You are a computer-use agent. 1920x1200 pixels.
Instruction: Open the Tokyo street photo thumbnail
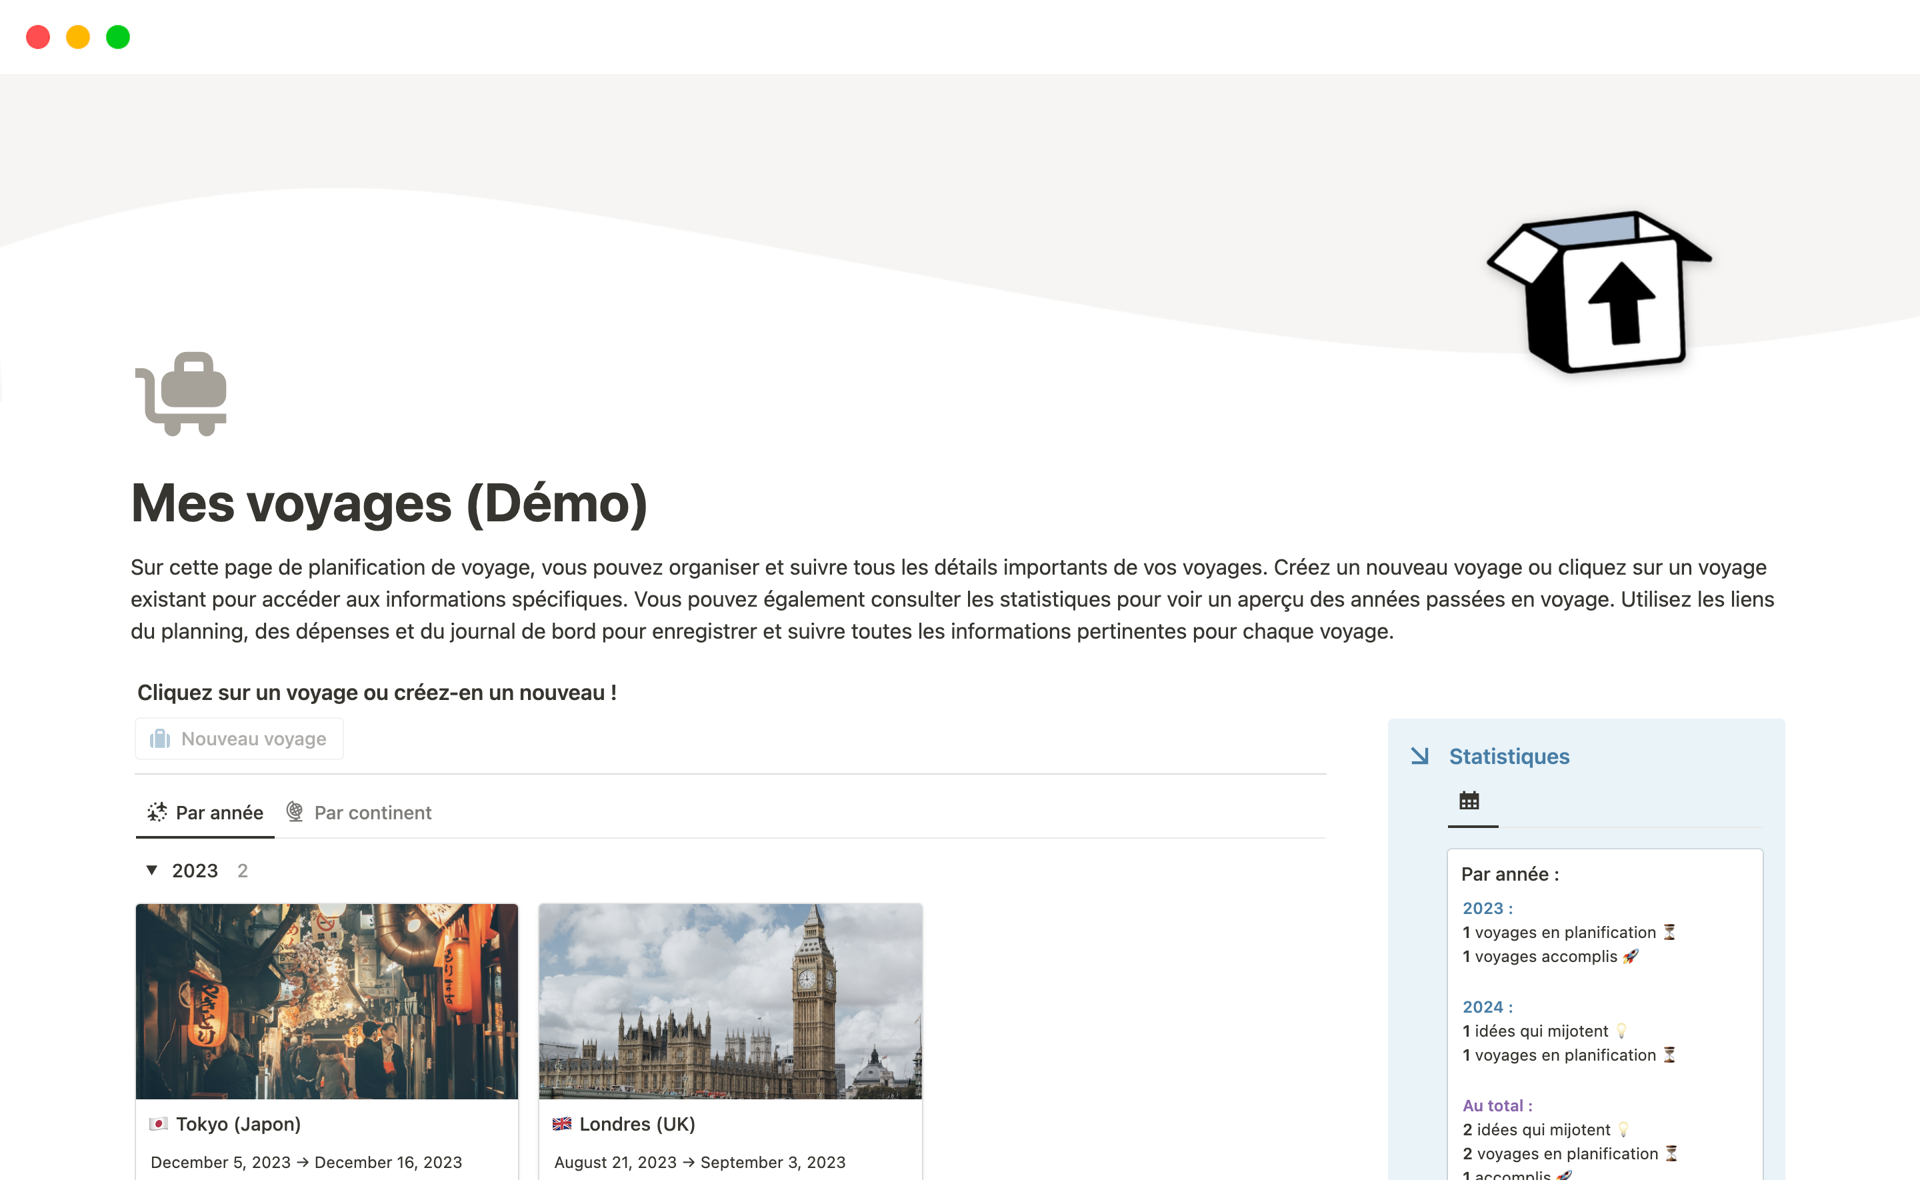click(327, 1001)
